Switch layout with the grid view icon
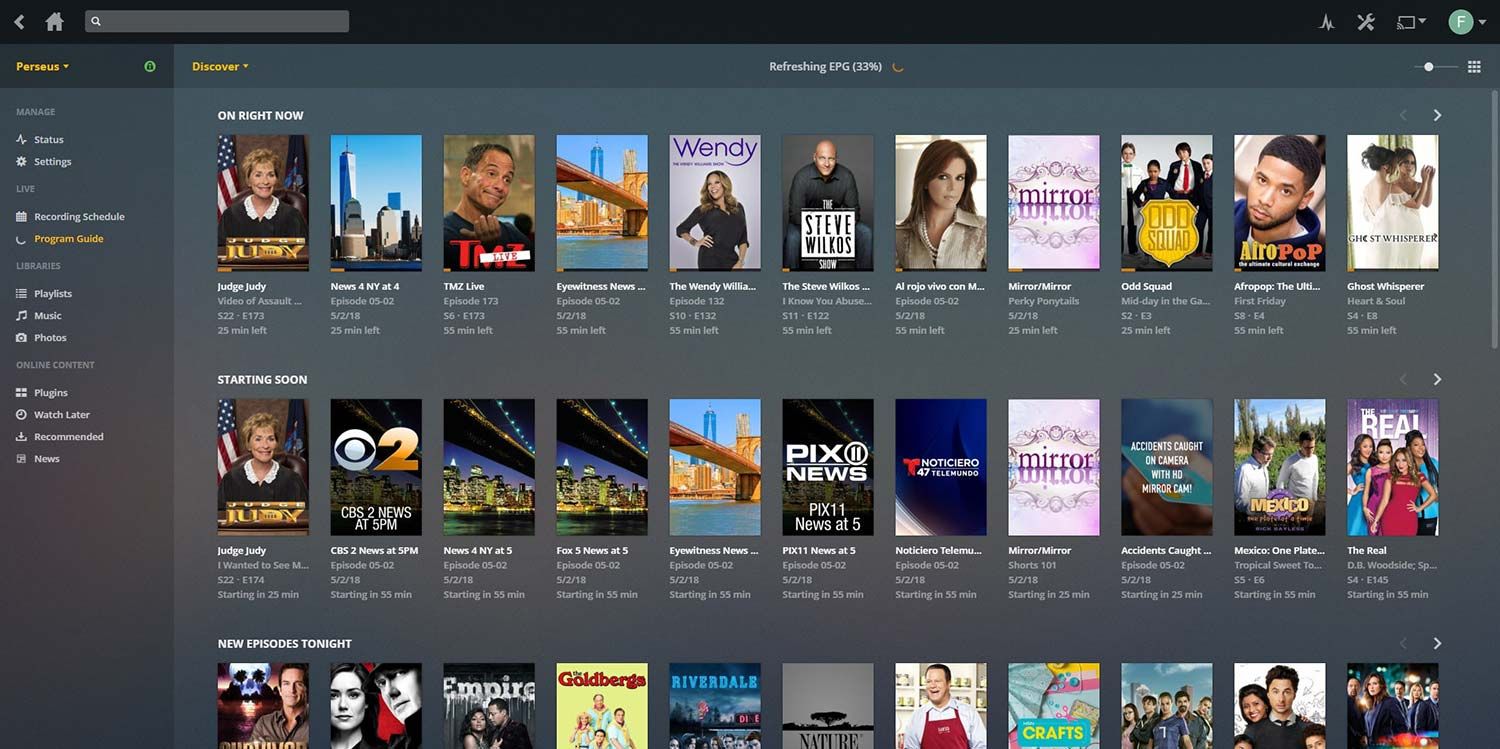Image resolution: width=1500 pixels, height=749 pixels. [x=1474, y=66]
